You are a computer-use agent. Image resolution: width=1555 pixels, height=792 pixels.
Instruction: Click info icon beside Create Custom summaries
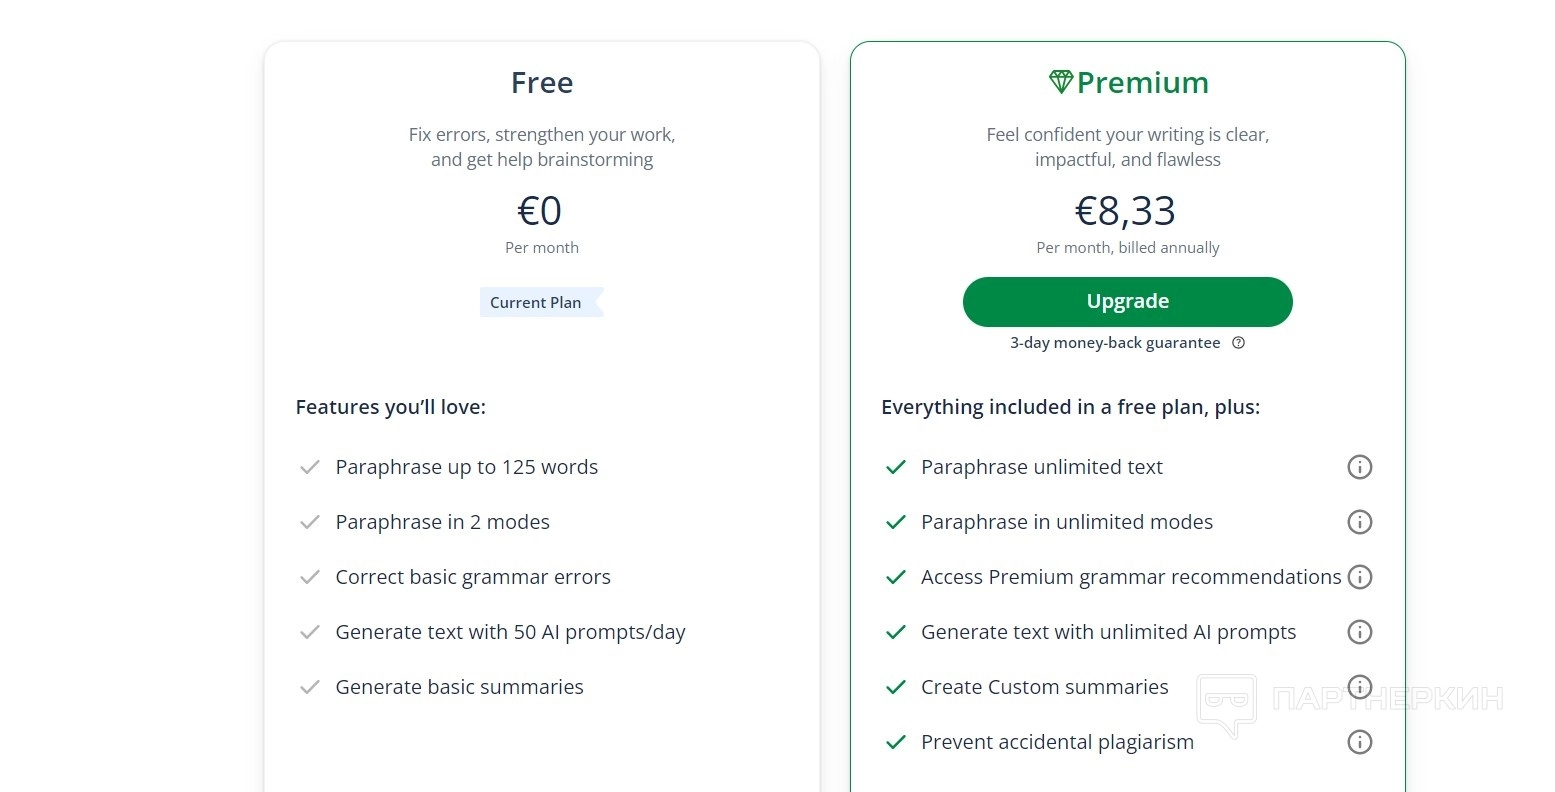click(1359, 687)
